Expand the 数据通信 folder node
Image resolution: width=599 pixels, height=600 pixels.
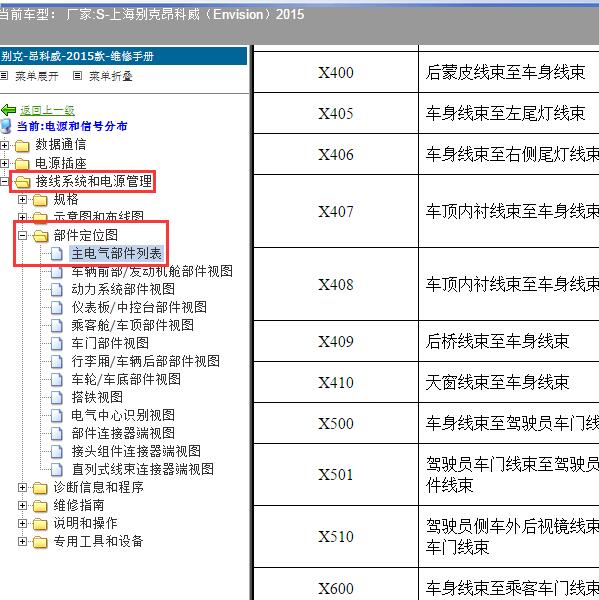coord(4,145)
